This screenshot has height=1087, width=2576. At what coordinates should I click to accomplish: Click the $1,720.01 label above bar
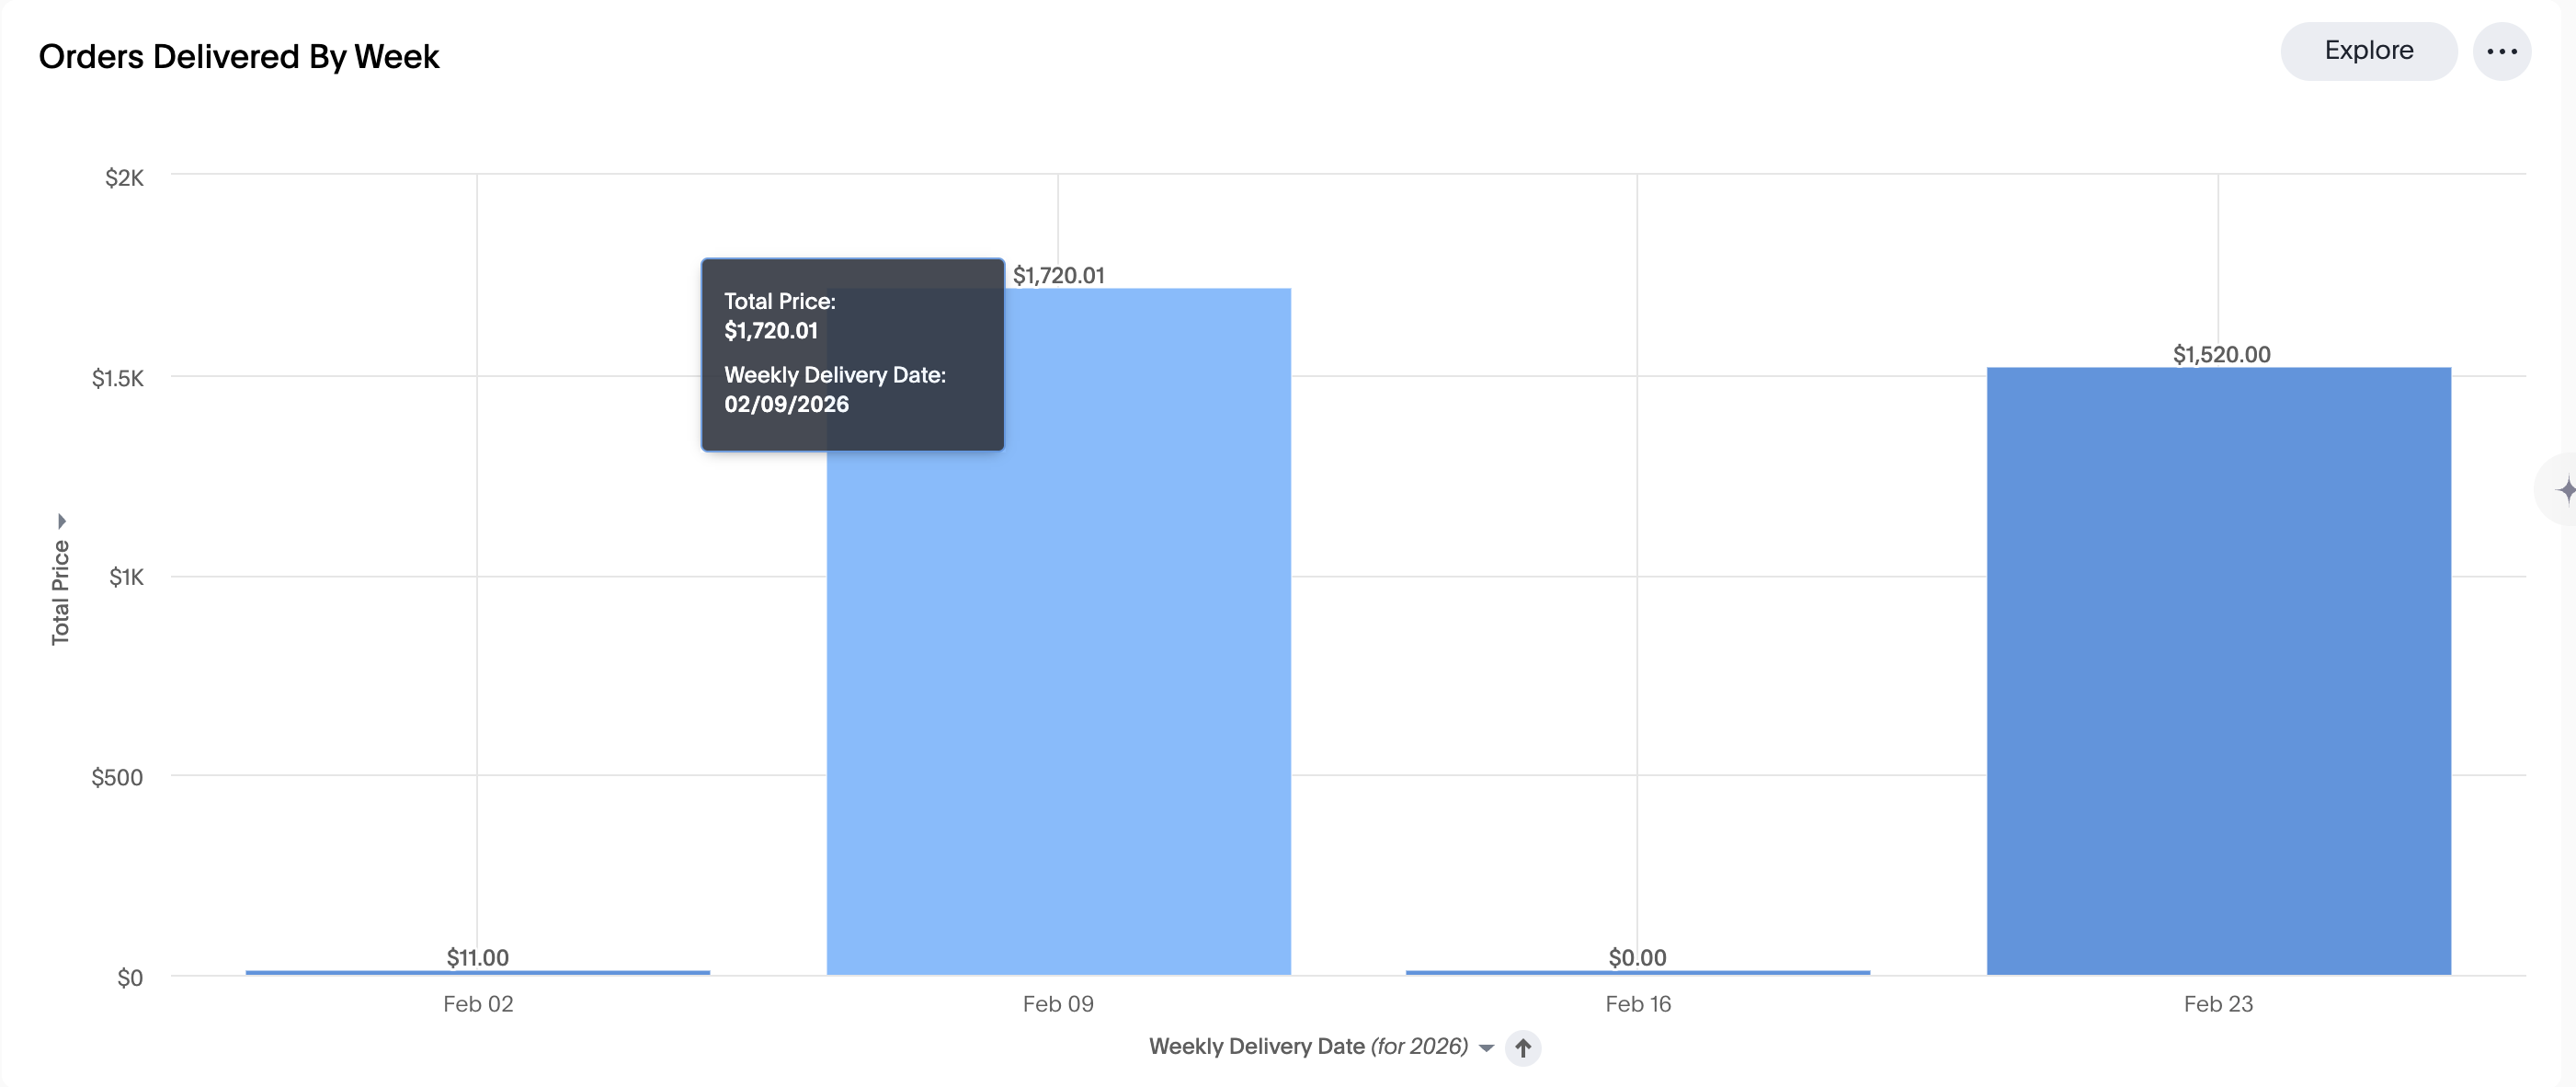(x=1058, y=275)
